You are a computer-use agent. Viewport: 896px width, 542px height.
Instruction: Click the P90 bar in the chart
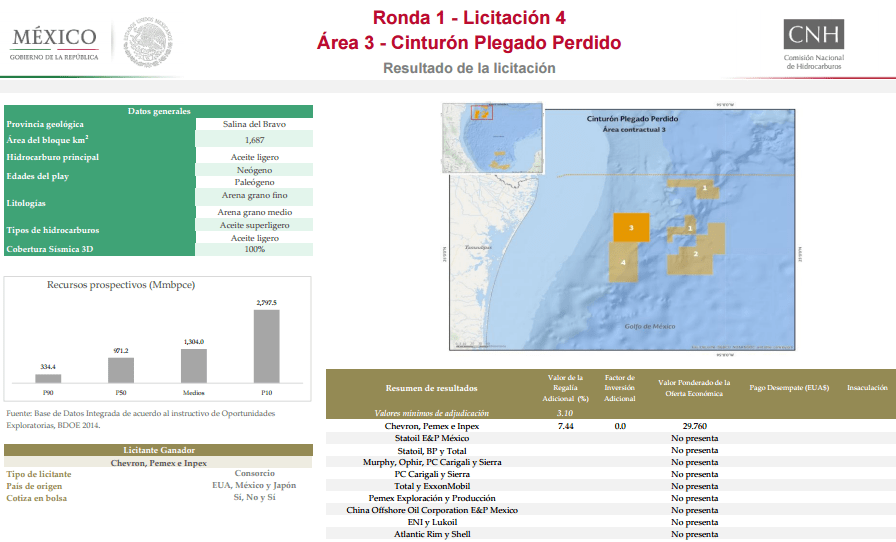(x=48, y=378)
